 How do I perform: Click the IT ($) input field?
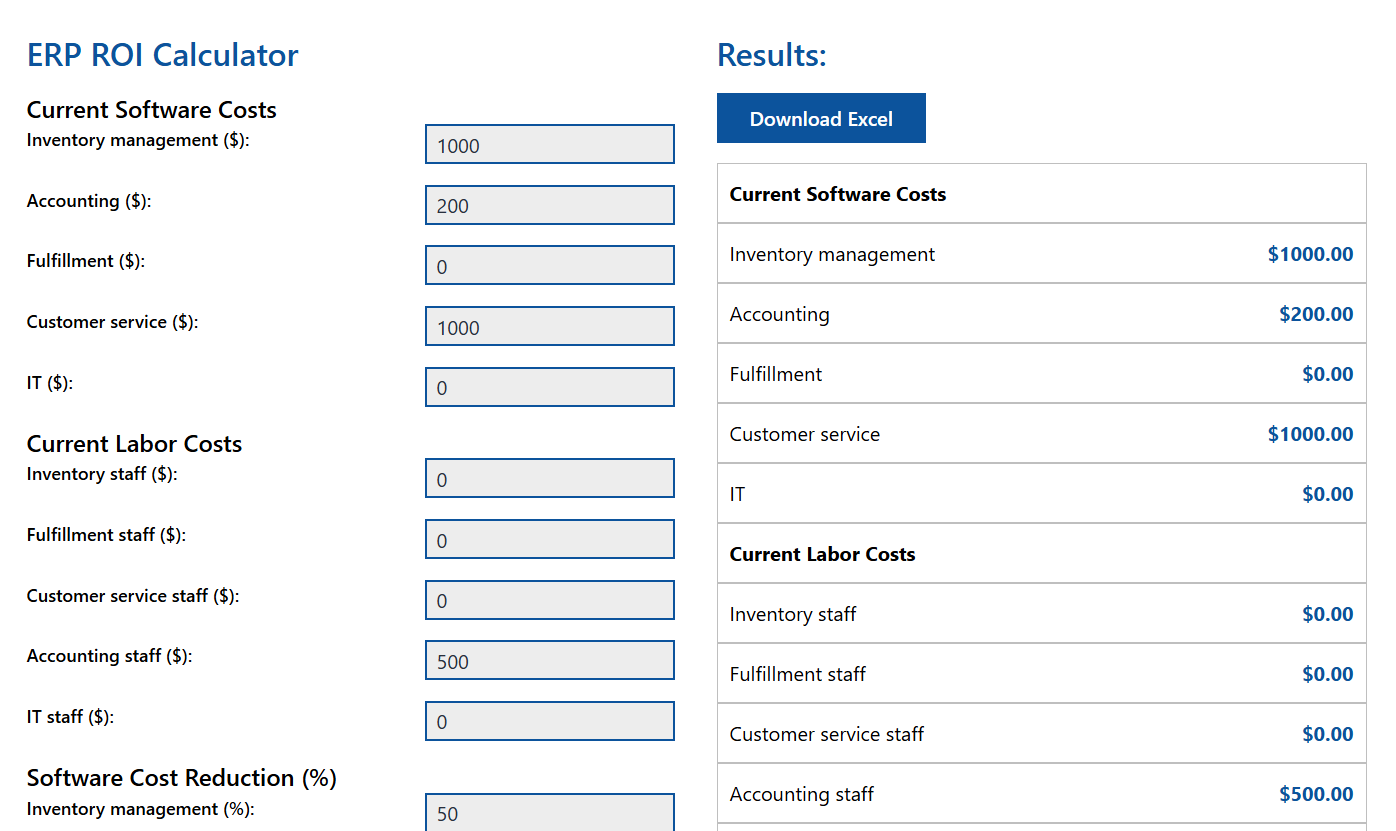(x=549, y=387)
